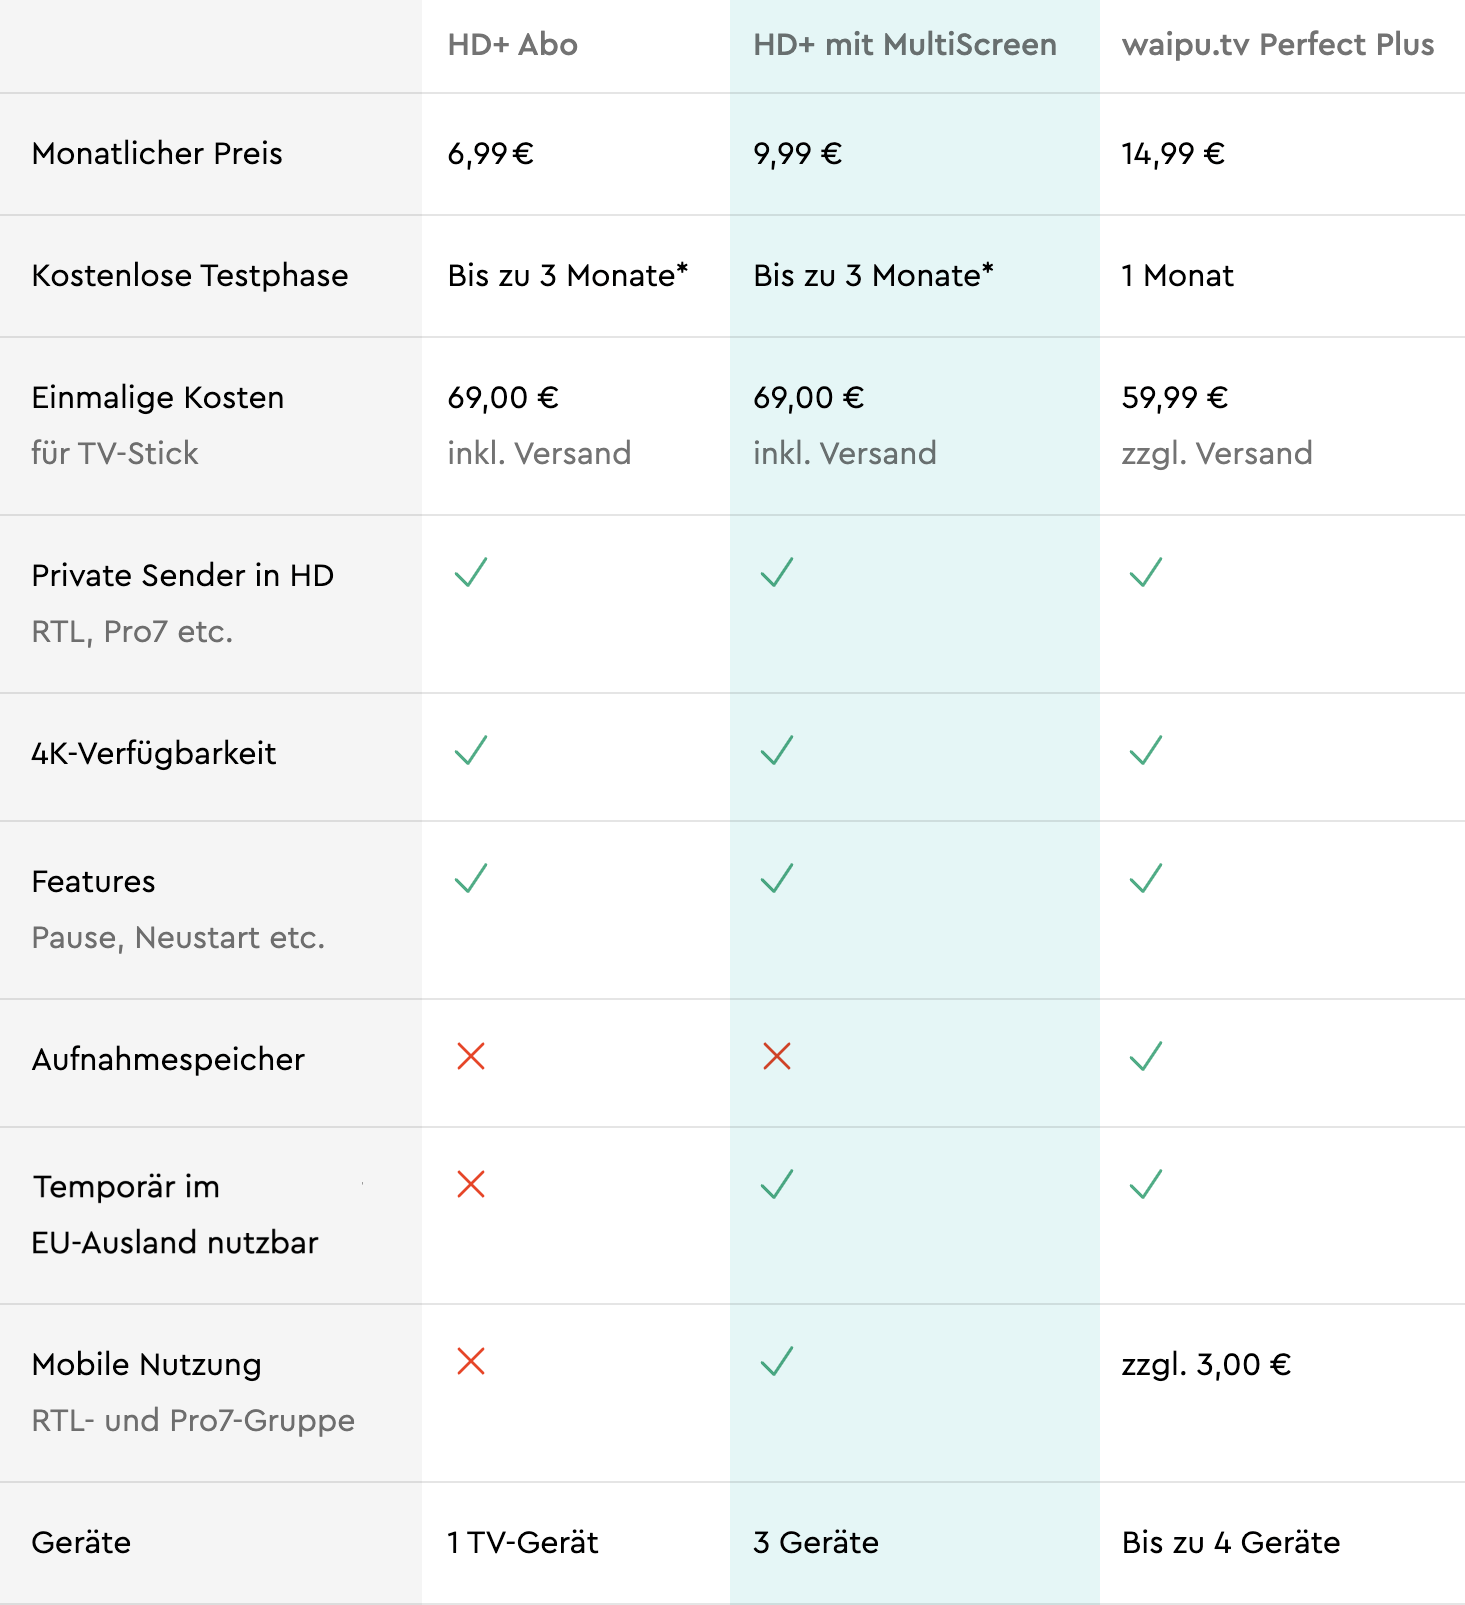This screenshot has height=1605, width=1465.
Task: Click the 1 Monat free trial cell
Action: click(1177, 275)
